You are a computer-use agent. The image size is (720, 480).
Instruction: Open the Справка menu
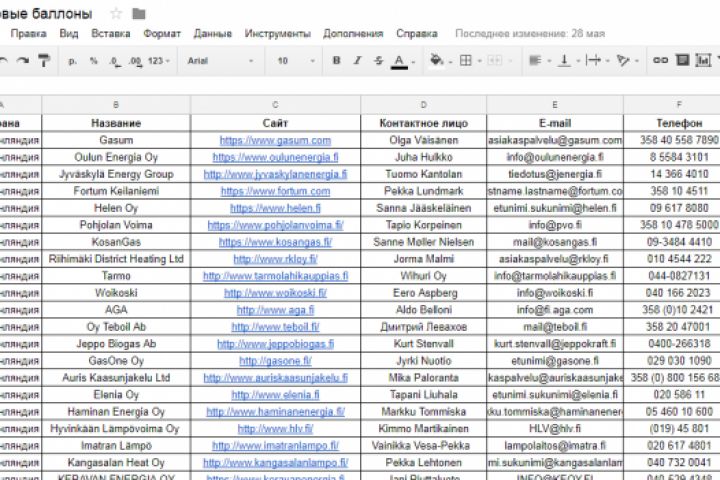click(417, 34)
